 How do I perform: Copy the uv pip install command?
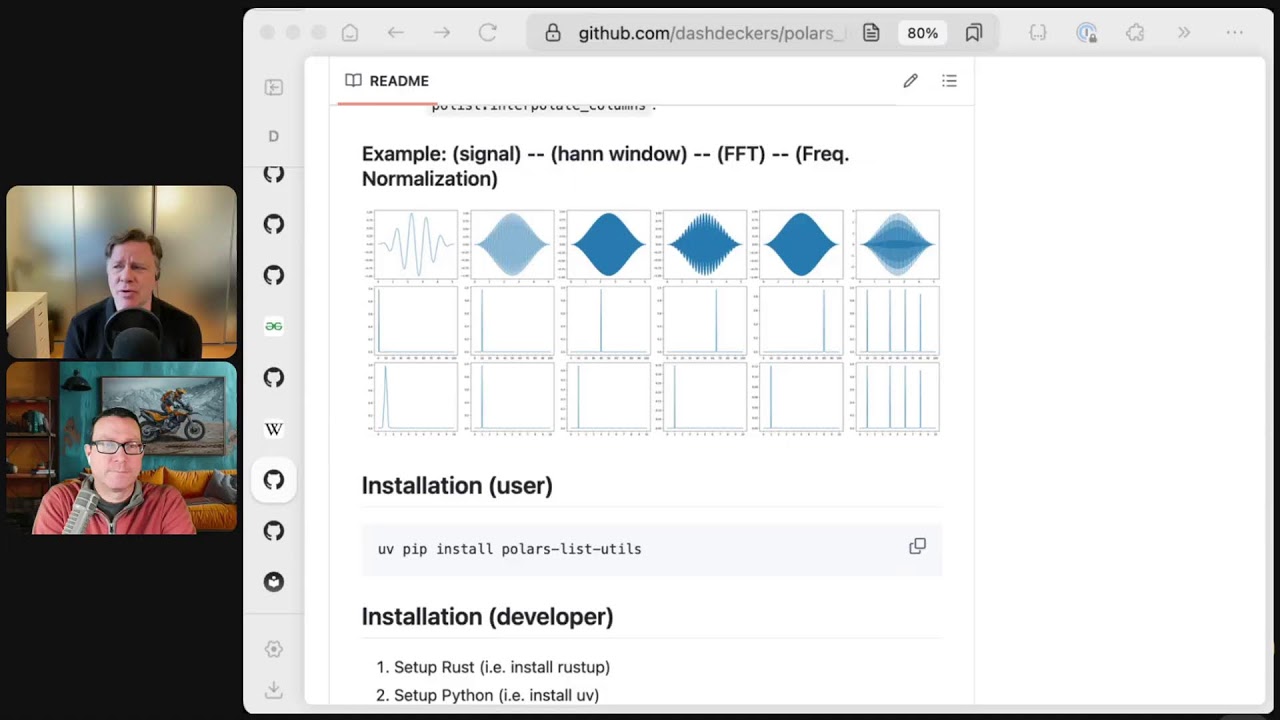point(917,546)
